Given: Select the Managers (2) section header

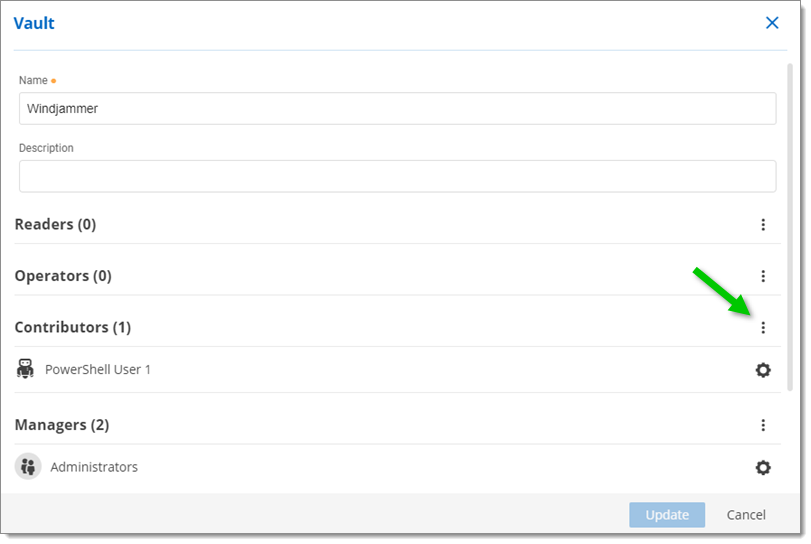Looking at the screenshot, I should click(62, 425).
